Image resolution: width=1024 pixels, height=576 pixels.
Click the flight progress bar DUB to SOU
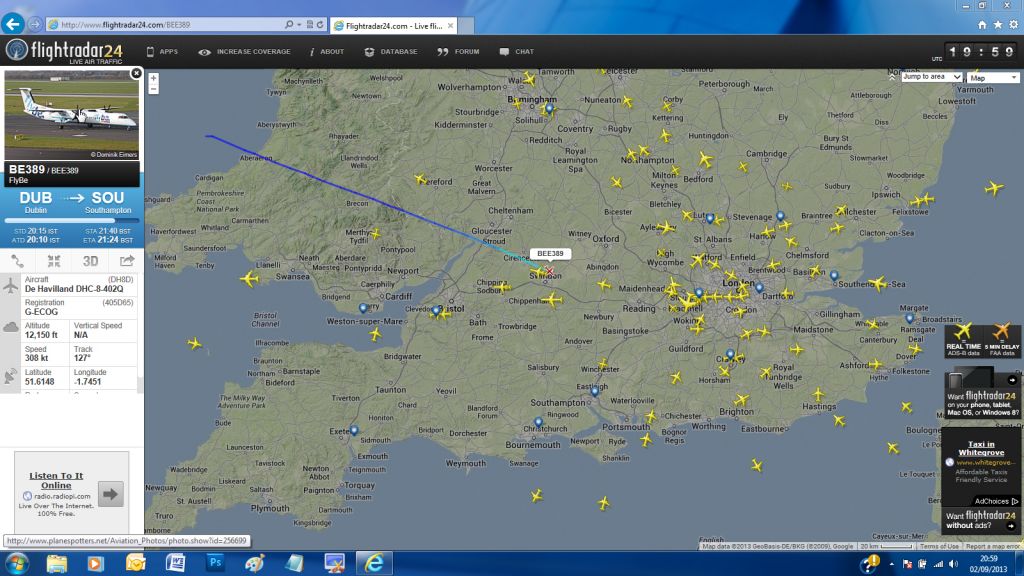[72, 221]
